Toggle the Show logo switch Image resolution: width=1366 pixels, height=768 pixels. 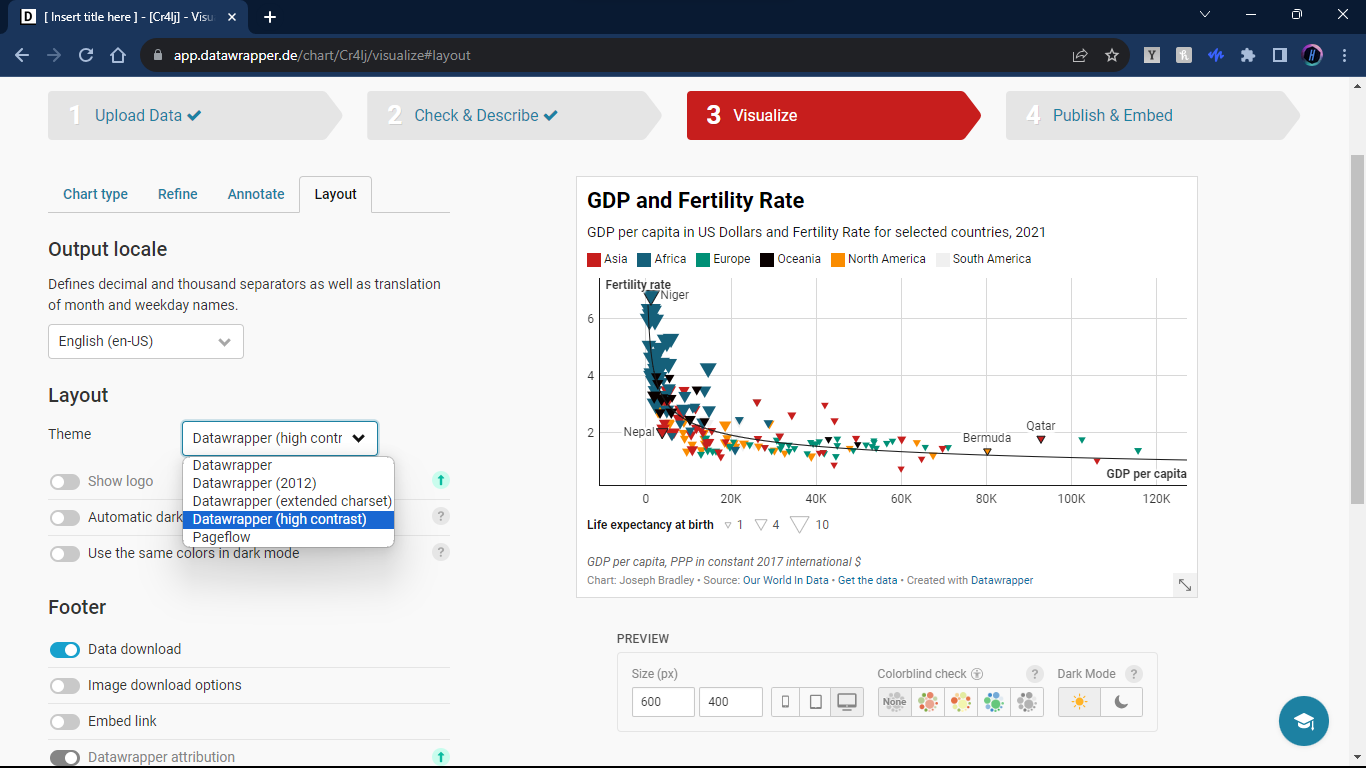[x=65, y=482]
